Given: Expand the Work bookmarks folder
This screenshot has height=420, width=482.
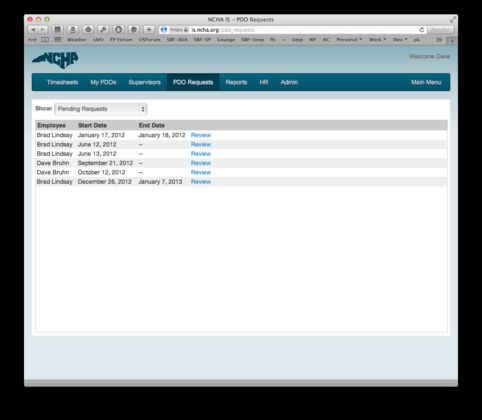Looking at the screenshot, I should (x=377, y=40).
